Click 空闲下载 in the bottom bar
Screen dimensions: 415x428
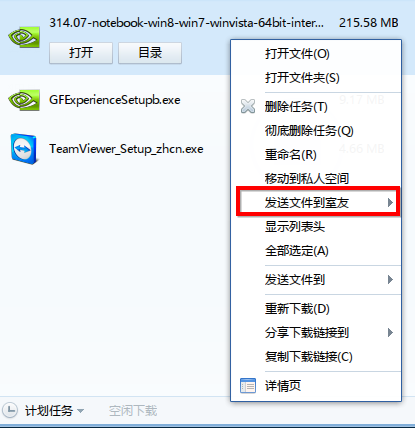pos(133,411)
